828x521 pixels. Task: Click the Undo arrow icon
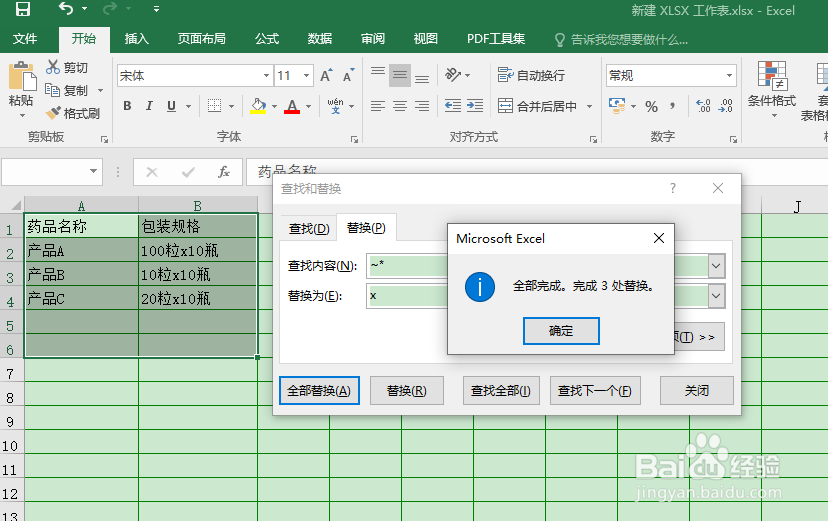coord(66,8)
